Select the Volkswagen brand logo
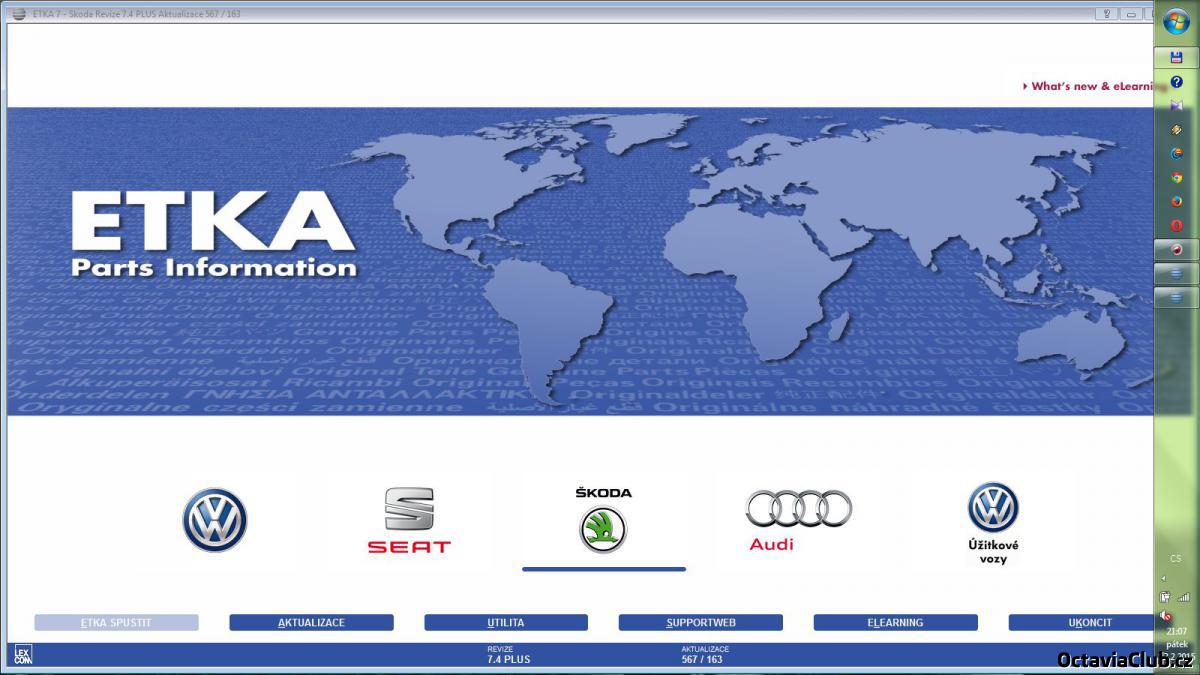Viewport: 1200px width, 675px height. [x=215, y=520]
